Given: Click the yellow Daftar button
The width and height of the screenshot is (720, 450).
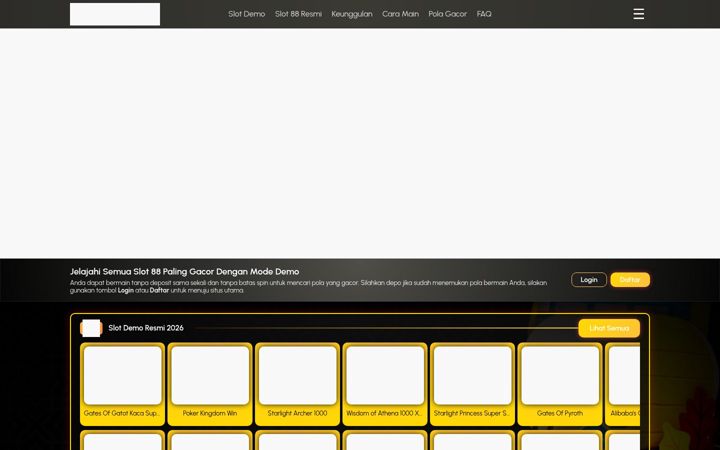Looking at the screenshot, I should click(x=630, y=280).
